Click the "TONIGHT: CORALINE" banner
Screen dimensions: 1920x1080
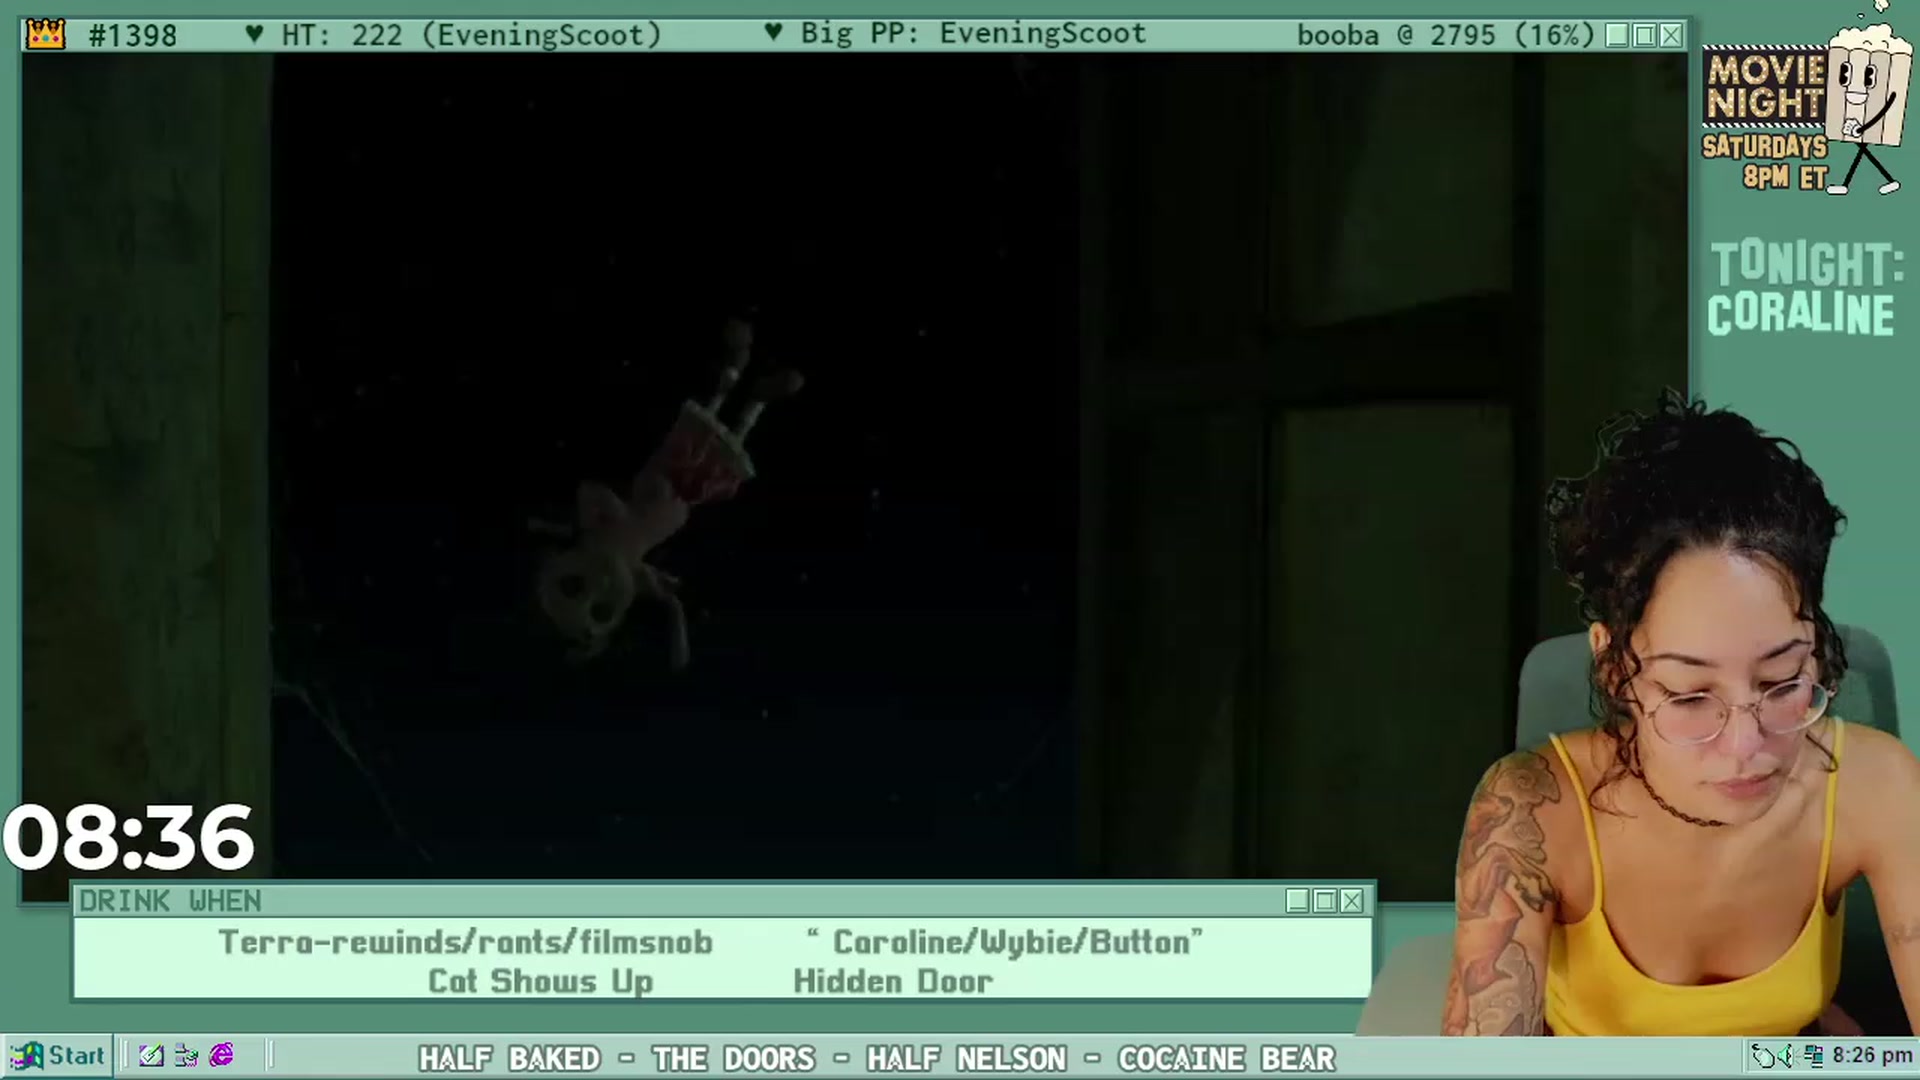(1804, 289)
